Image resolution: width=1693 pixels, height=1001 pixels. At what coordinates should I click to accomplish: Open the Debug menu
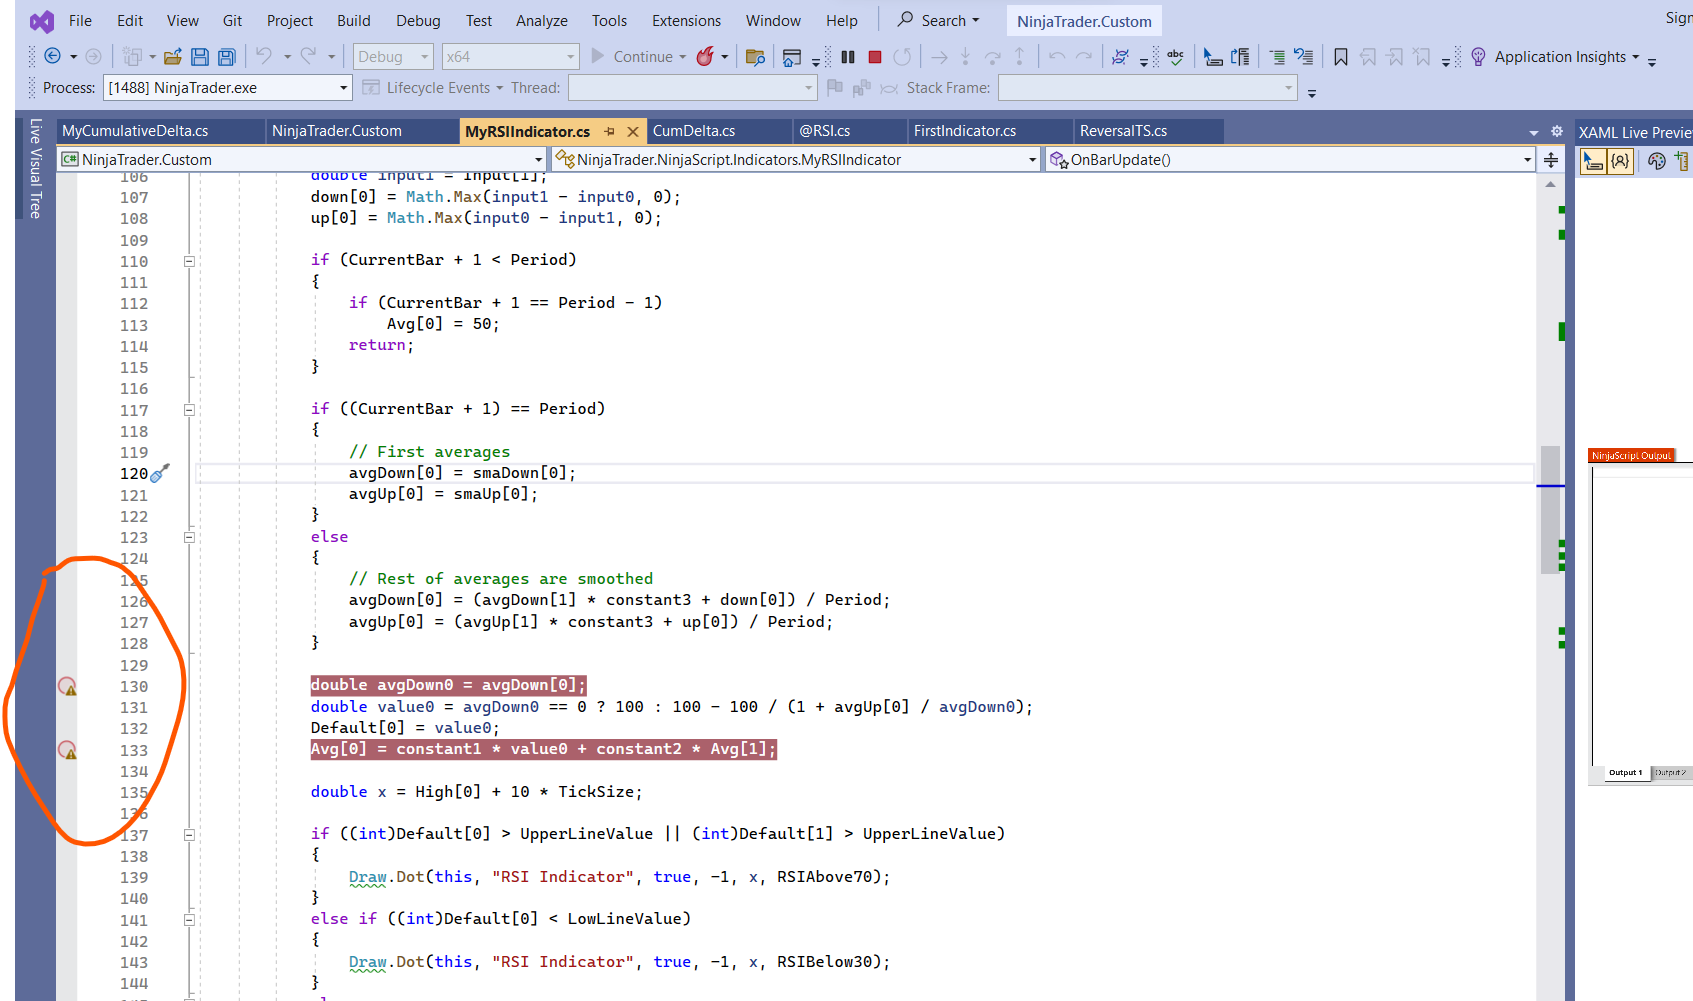click(417, 21)
